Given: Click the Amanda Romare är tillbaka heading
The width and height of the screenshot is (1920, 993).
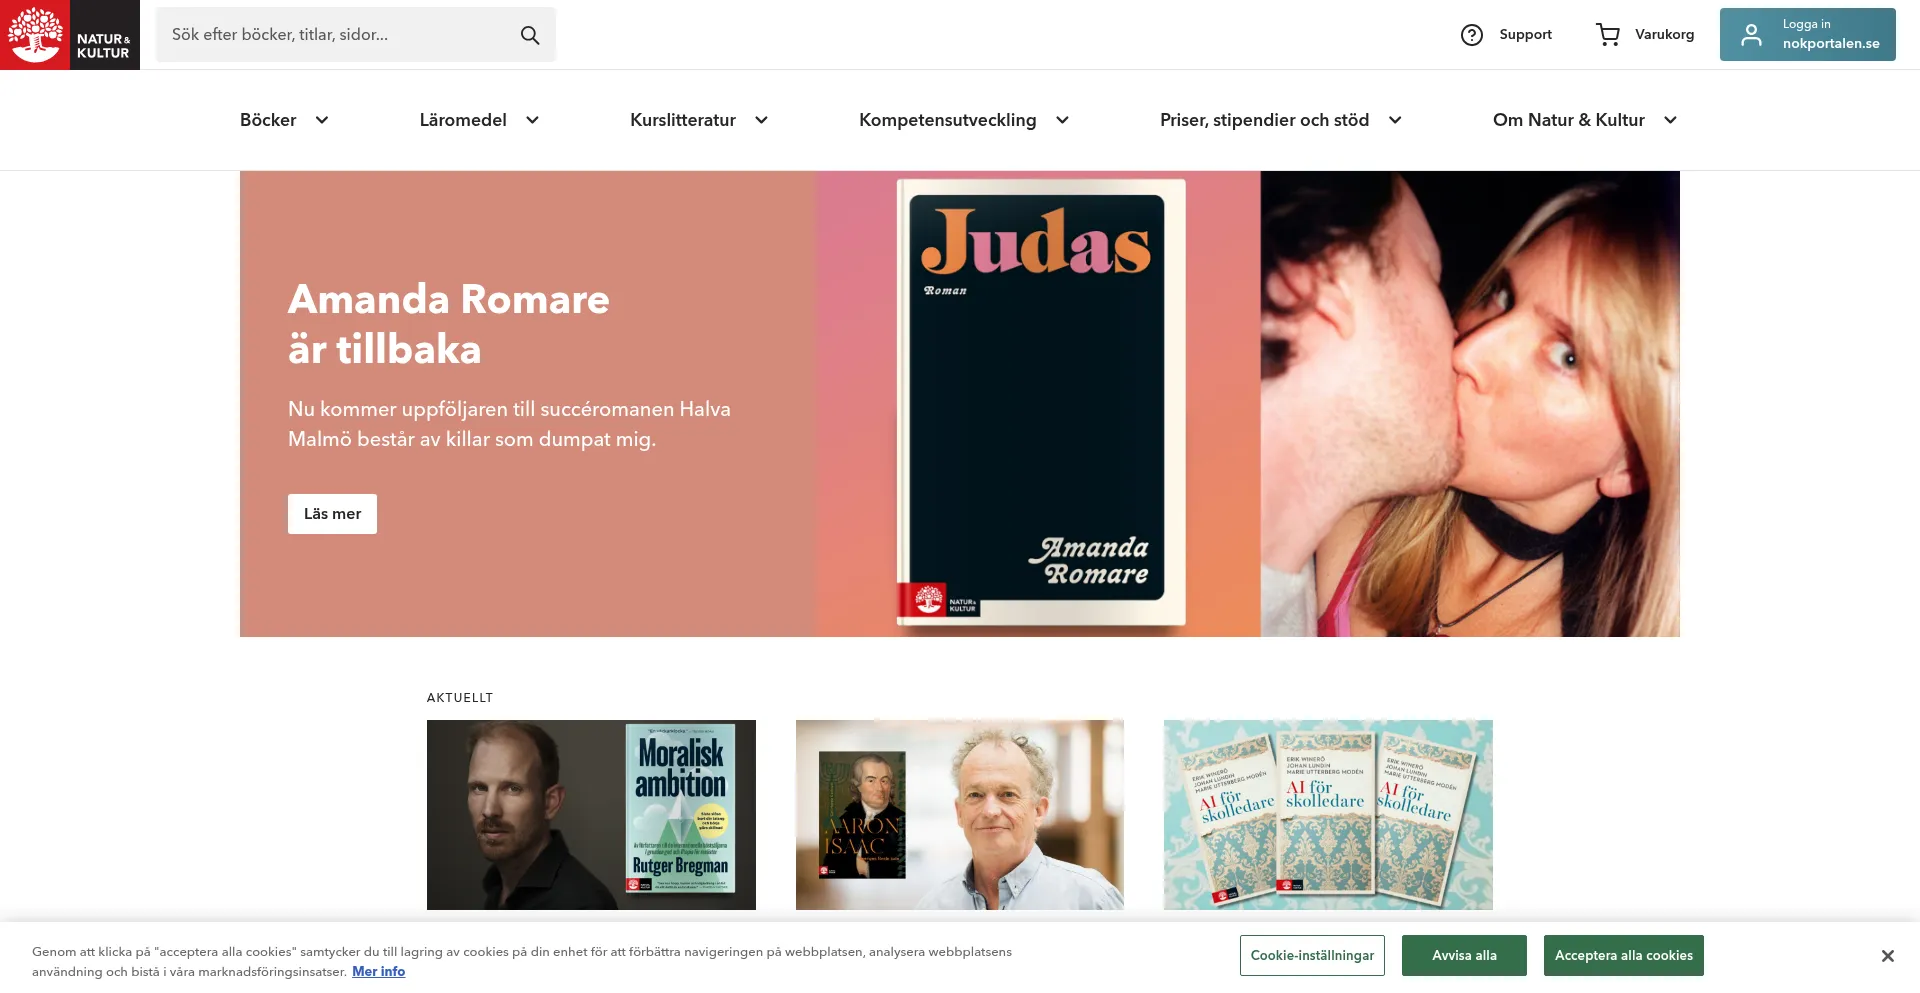Looking at the screenshot, I should click(x=449, y=324).
